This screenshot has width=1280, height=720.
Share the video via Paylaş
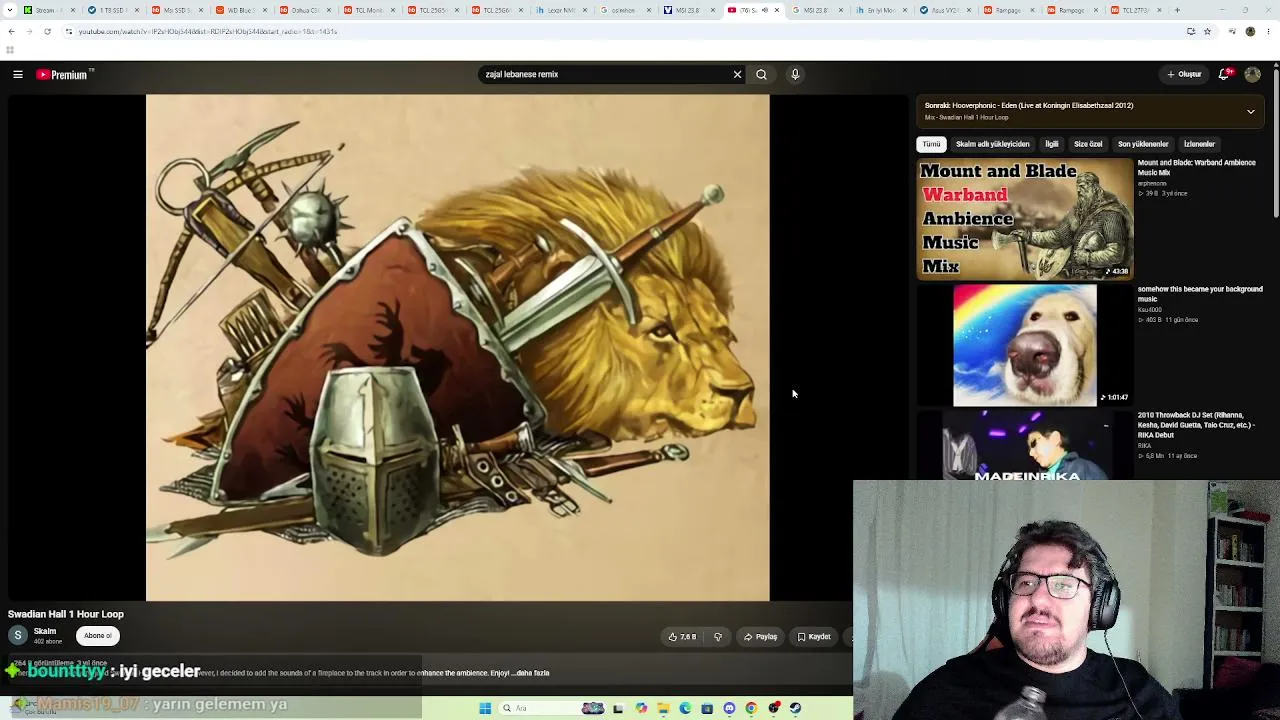coord(760,637)
